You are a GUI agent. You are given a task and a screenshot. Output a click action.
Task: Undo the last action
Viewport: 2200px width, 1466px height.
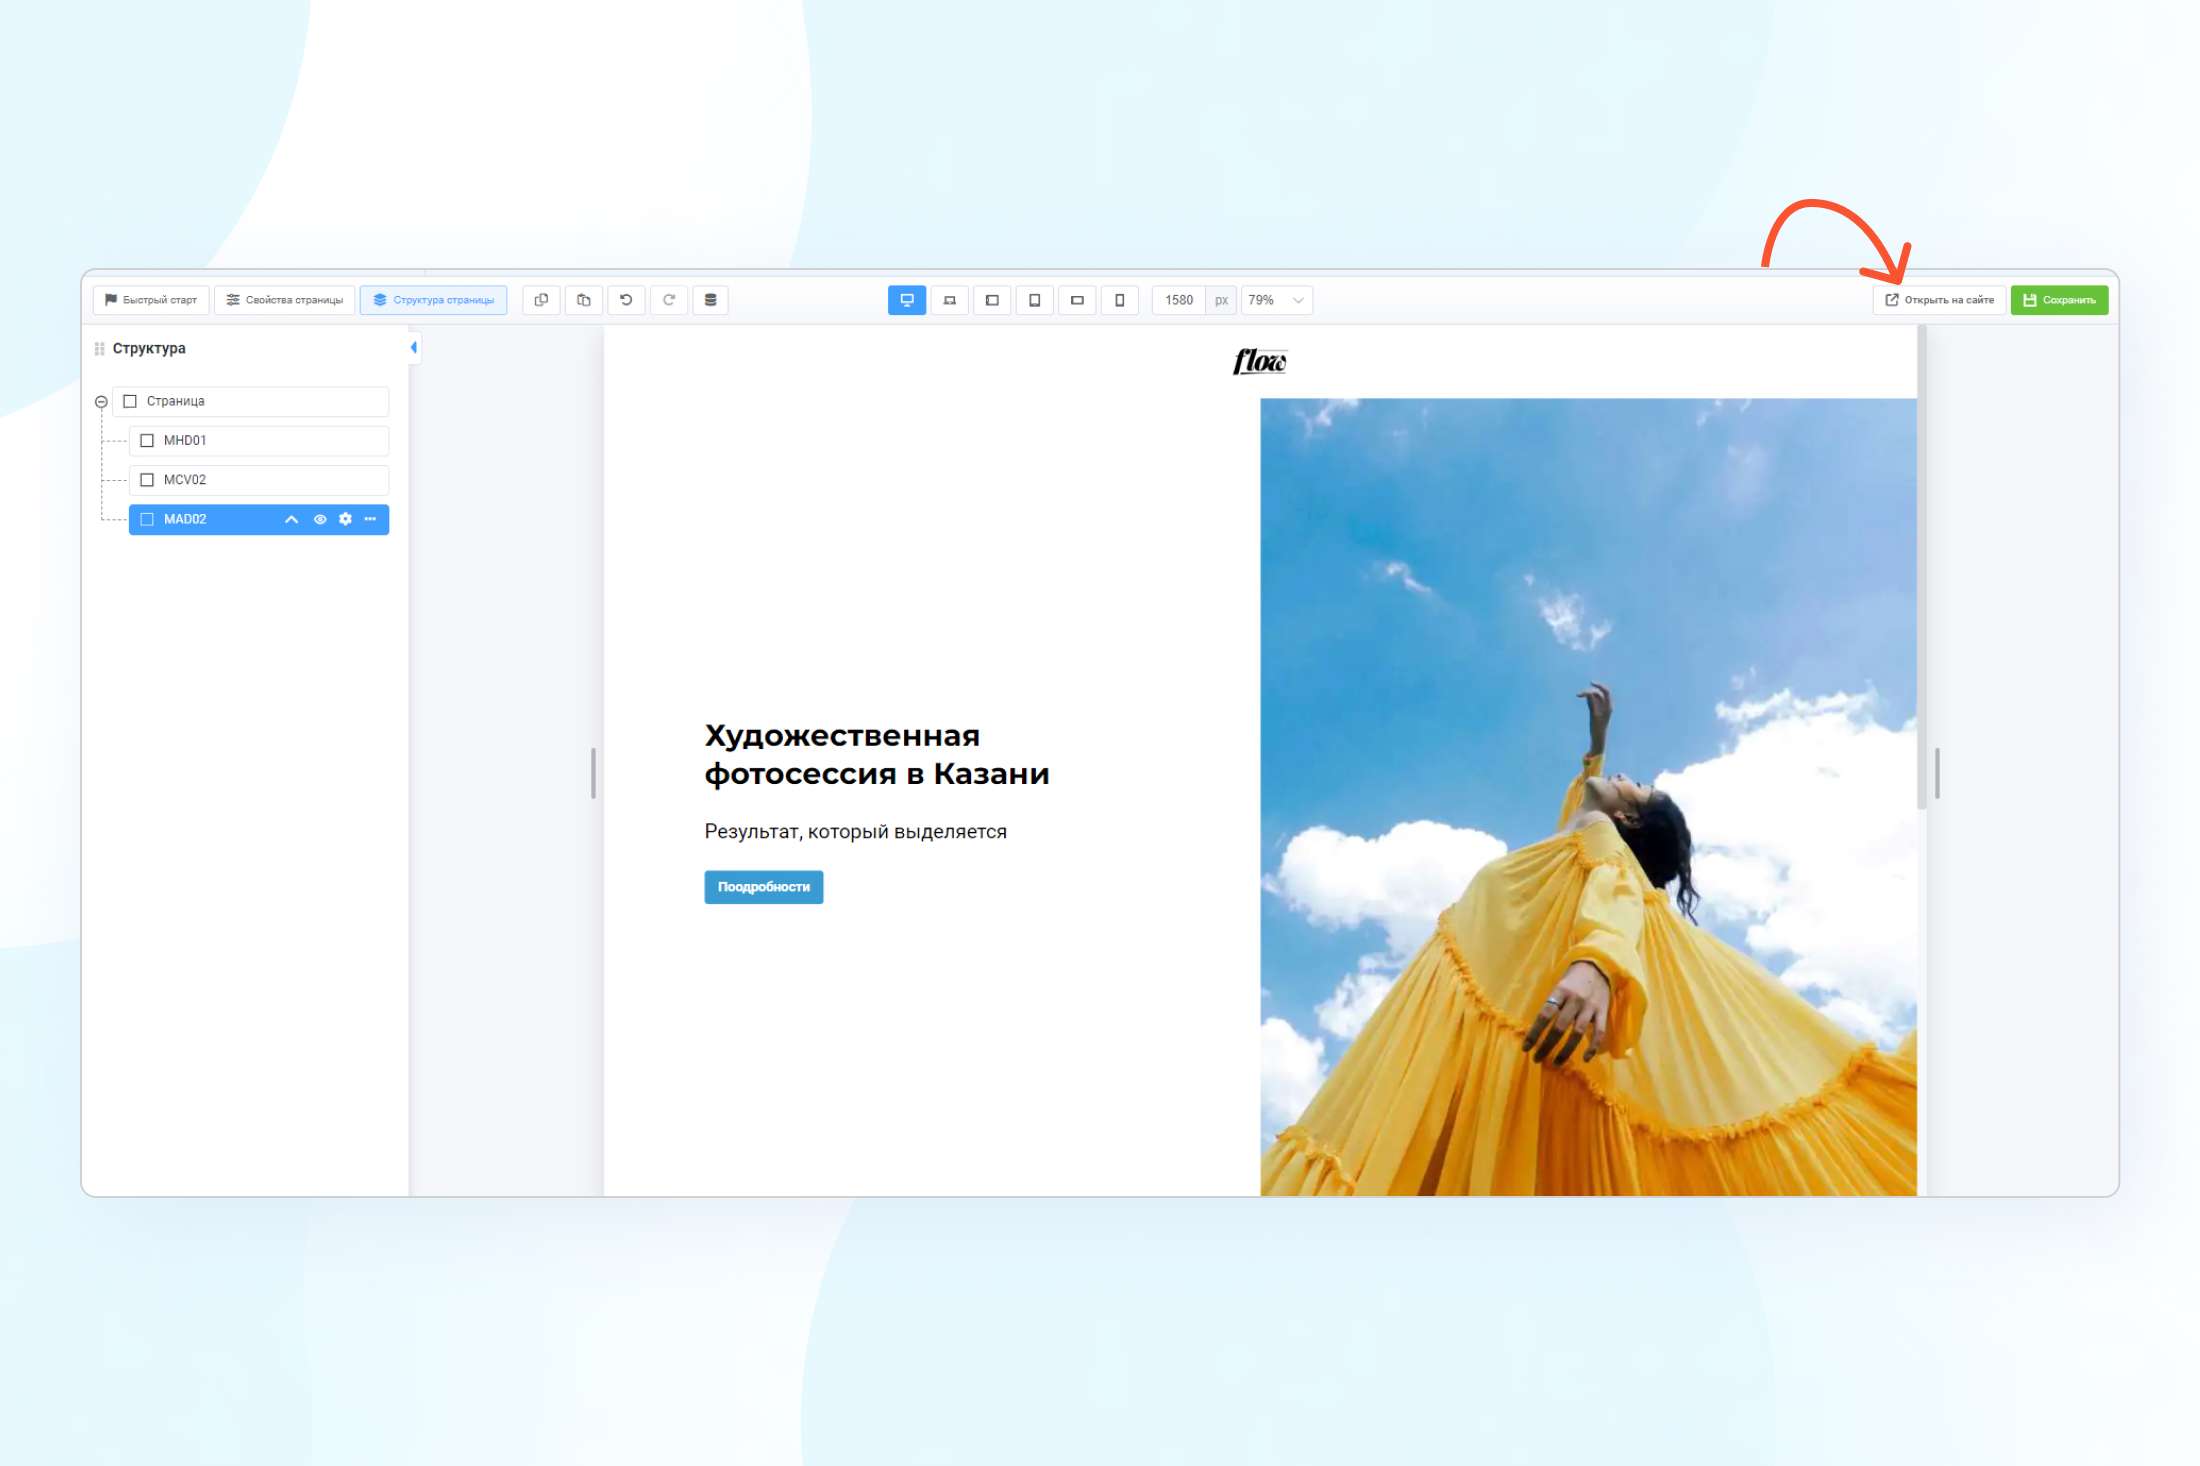coord(627,300)
